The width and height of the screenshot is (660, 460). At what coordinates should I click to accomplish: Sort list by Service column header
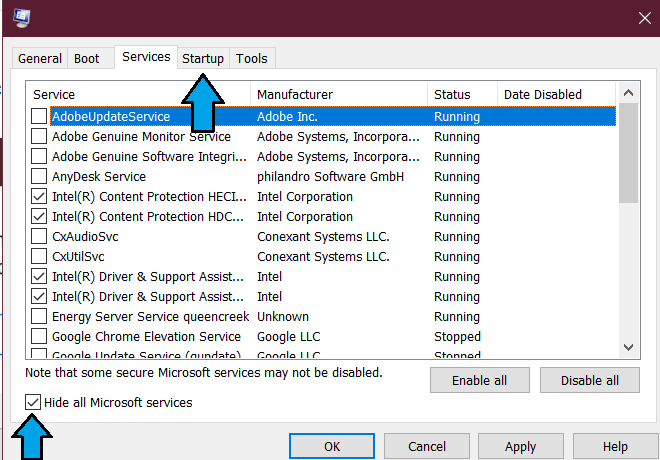coord(138,94)
